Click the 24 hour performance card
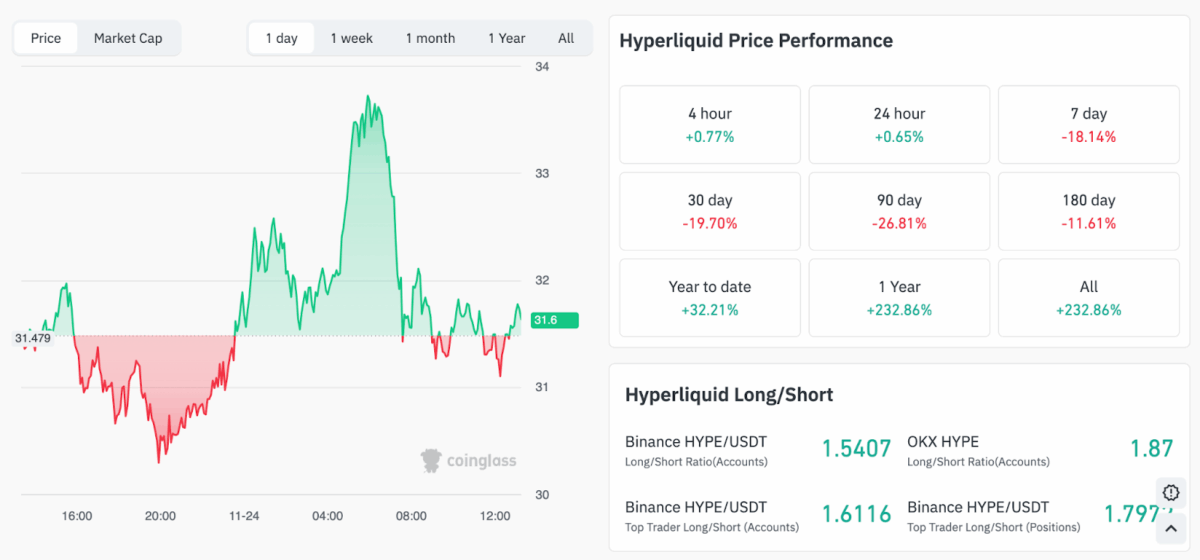Image resolution: width=1200 pixels, height=560 pixels. click(x=899, y=124)
